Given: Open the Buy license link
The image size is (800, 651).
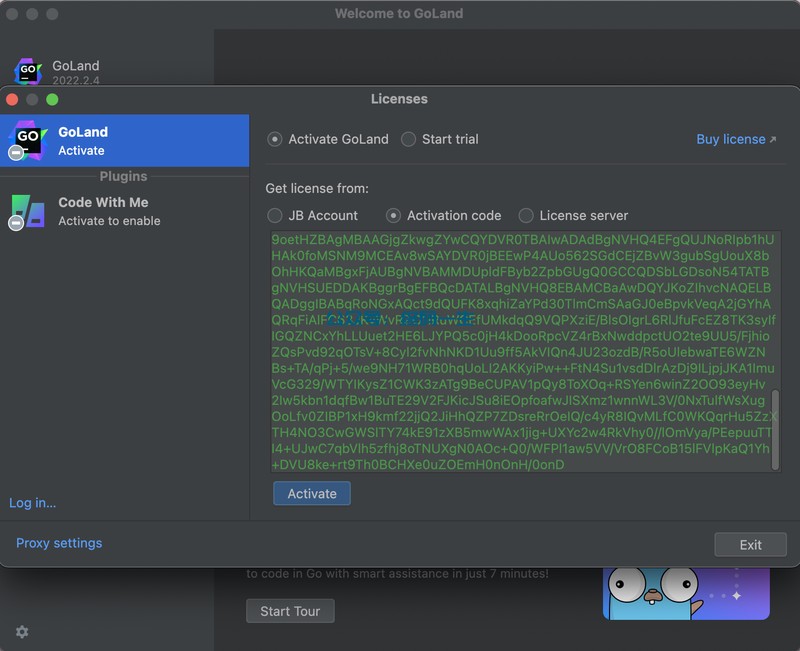Looking at the screenshot, I should pos(736,139).
